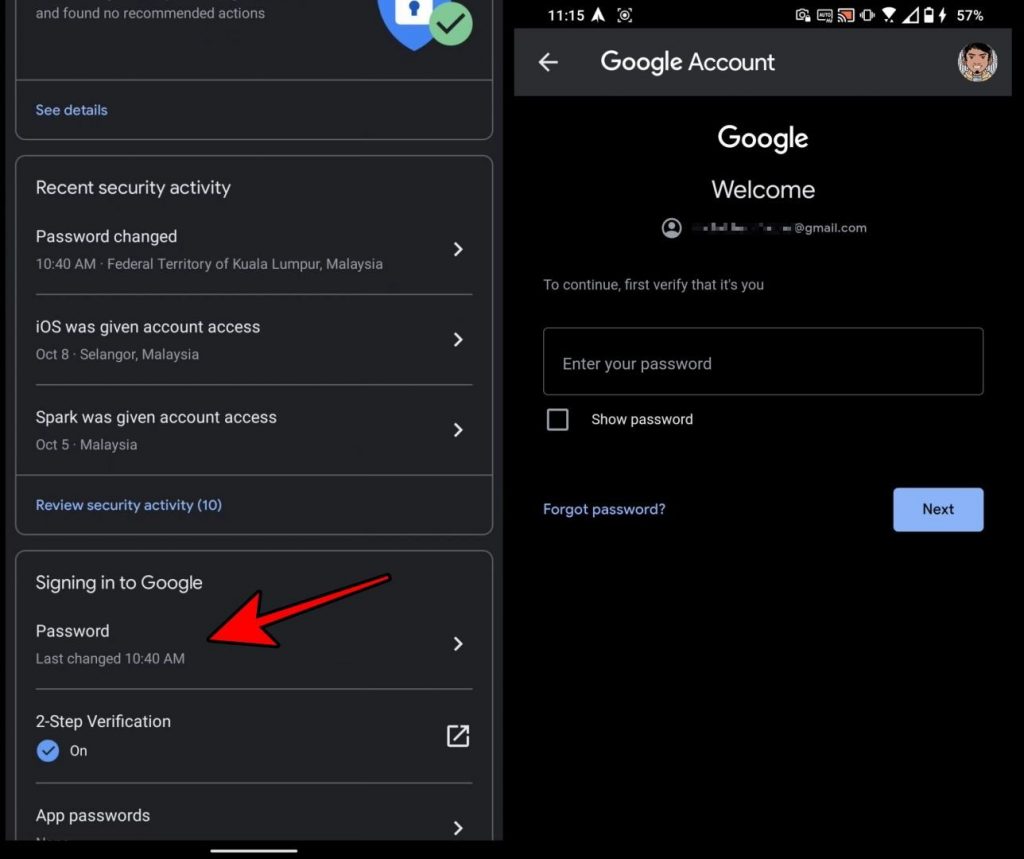Click the Password changed title text
The width and height of the screenshot is (1024, 859).
106,236
